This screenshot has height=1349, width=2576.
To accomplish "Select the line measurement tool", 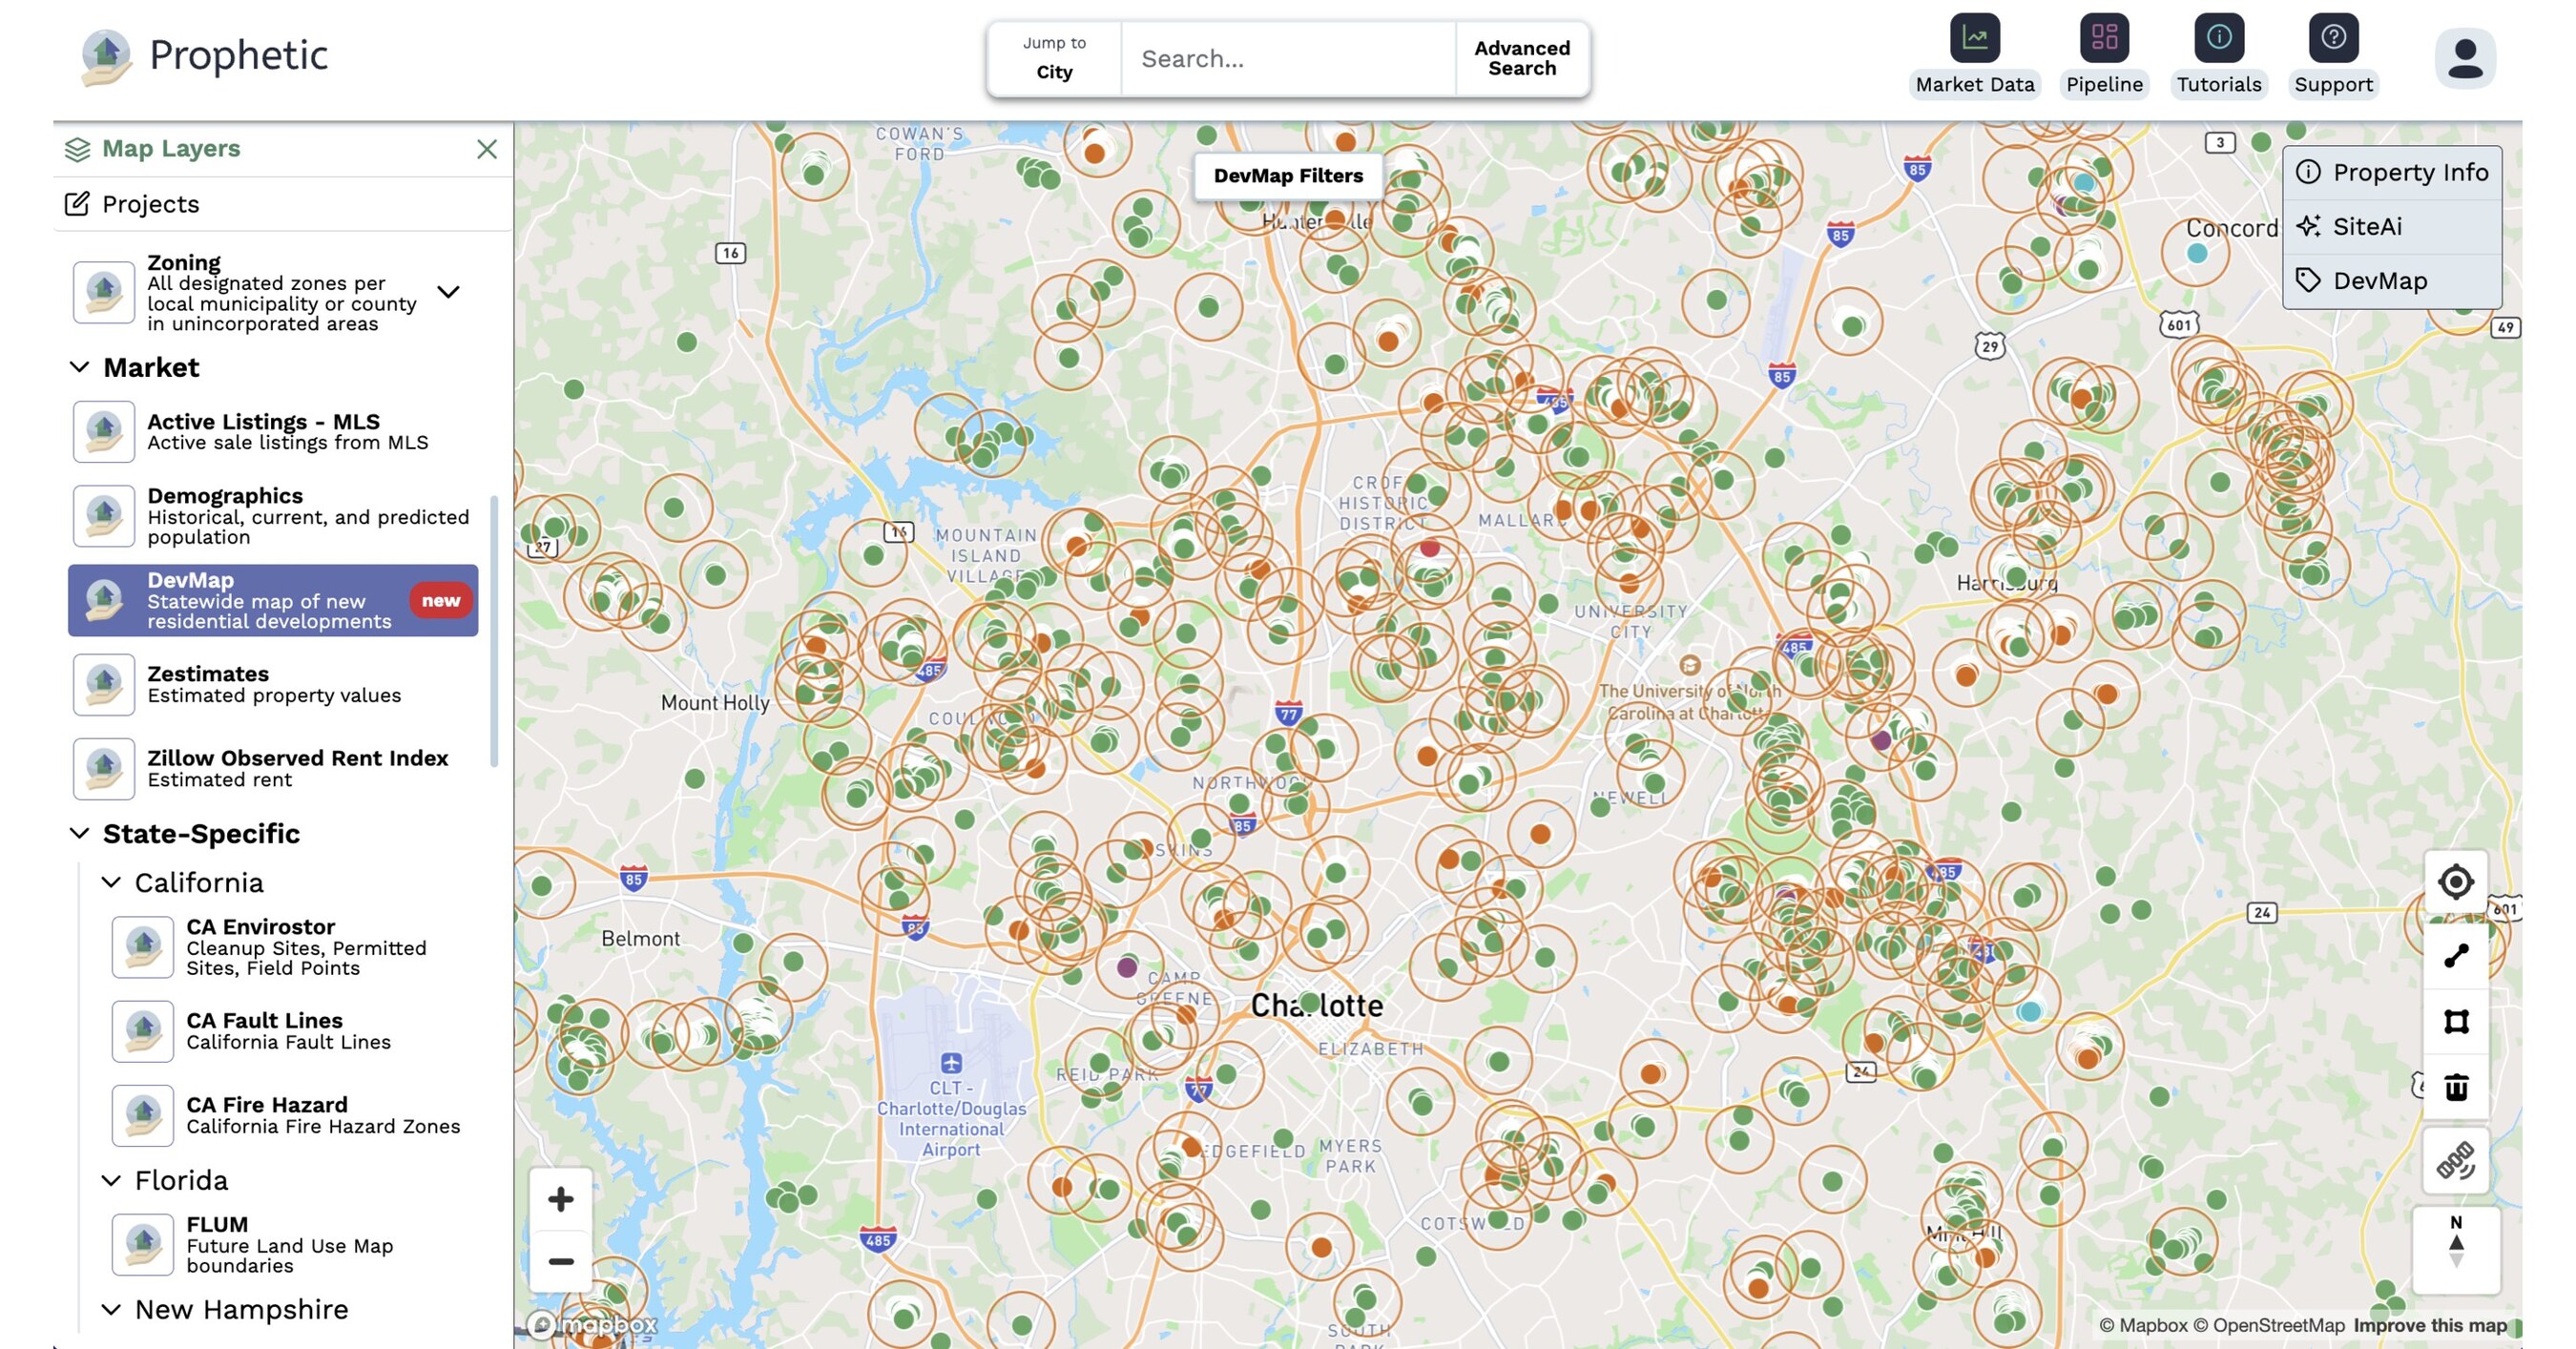I will pos(2456,956).
